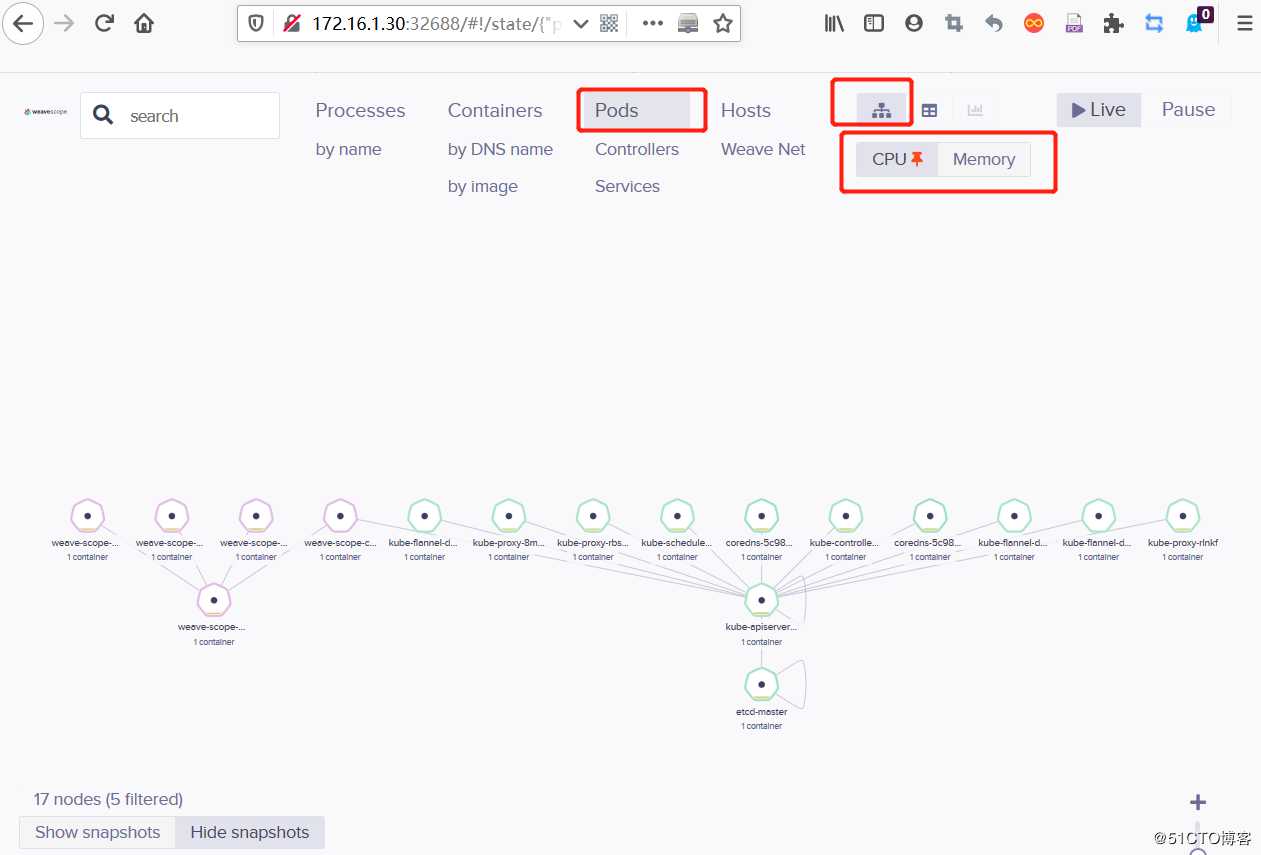Click the undo arrow extension icon
Screen dimensions: 1261x855
click(994, 24)
